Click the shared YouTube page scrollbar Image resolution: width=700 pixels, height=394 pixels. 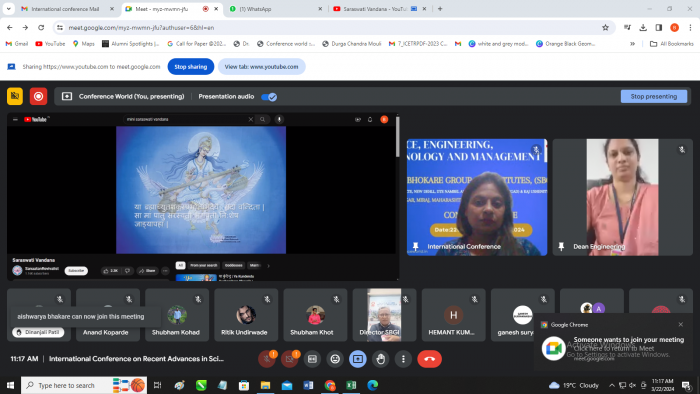point(397,137)
